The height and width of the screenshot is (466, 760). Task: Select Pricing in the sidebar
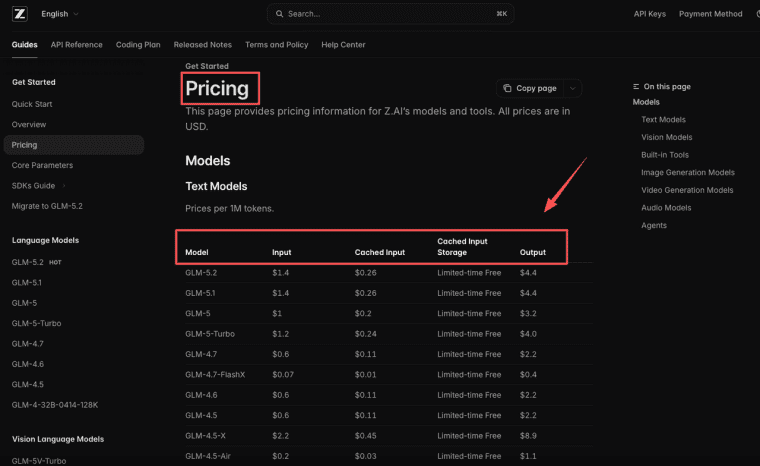pyautogui.click(x=74, y=145)
